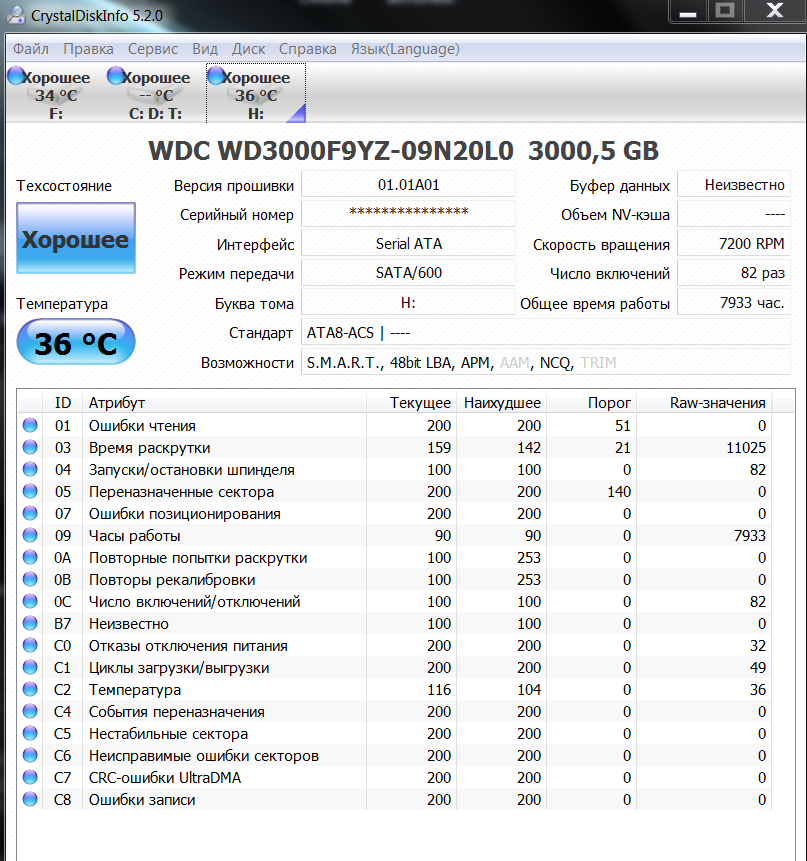Click the Наихудшее column header

pos(502,402)
